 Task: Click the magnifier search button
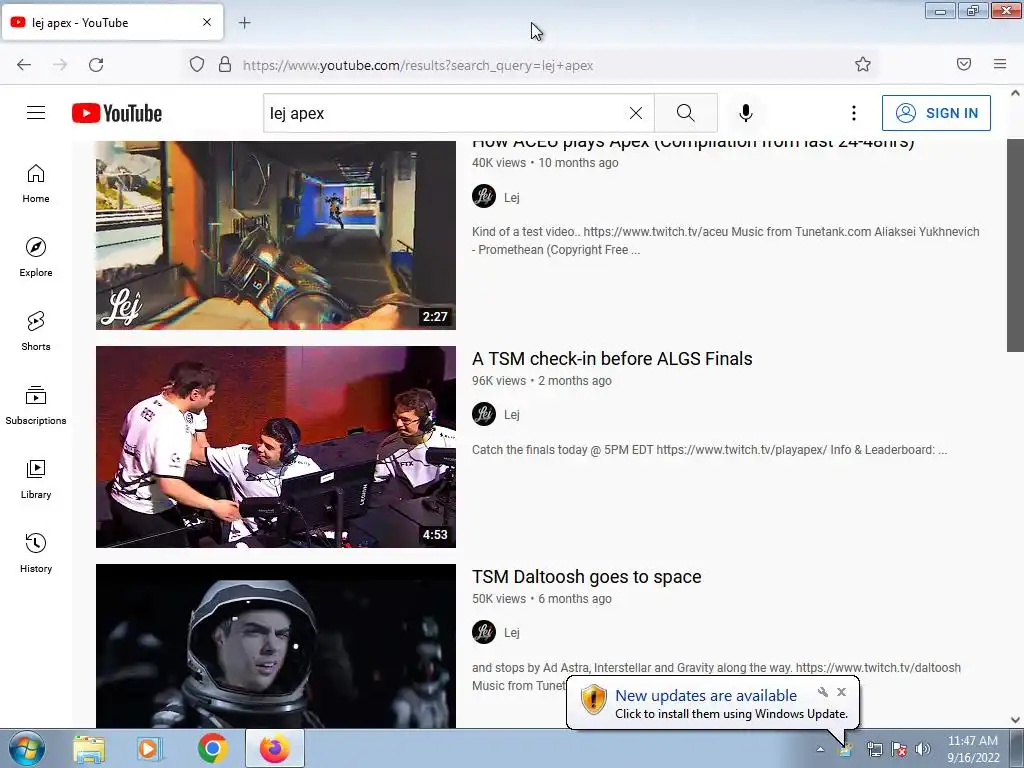click(x=686, y=113)
